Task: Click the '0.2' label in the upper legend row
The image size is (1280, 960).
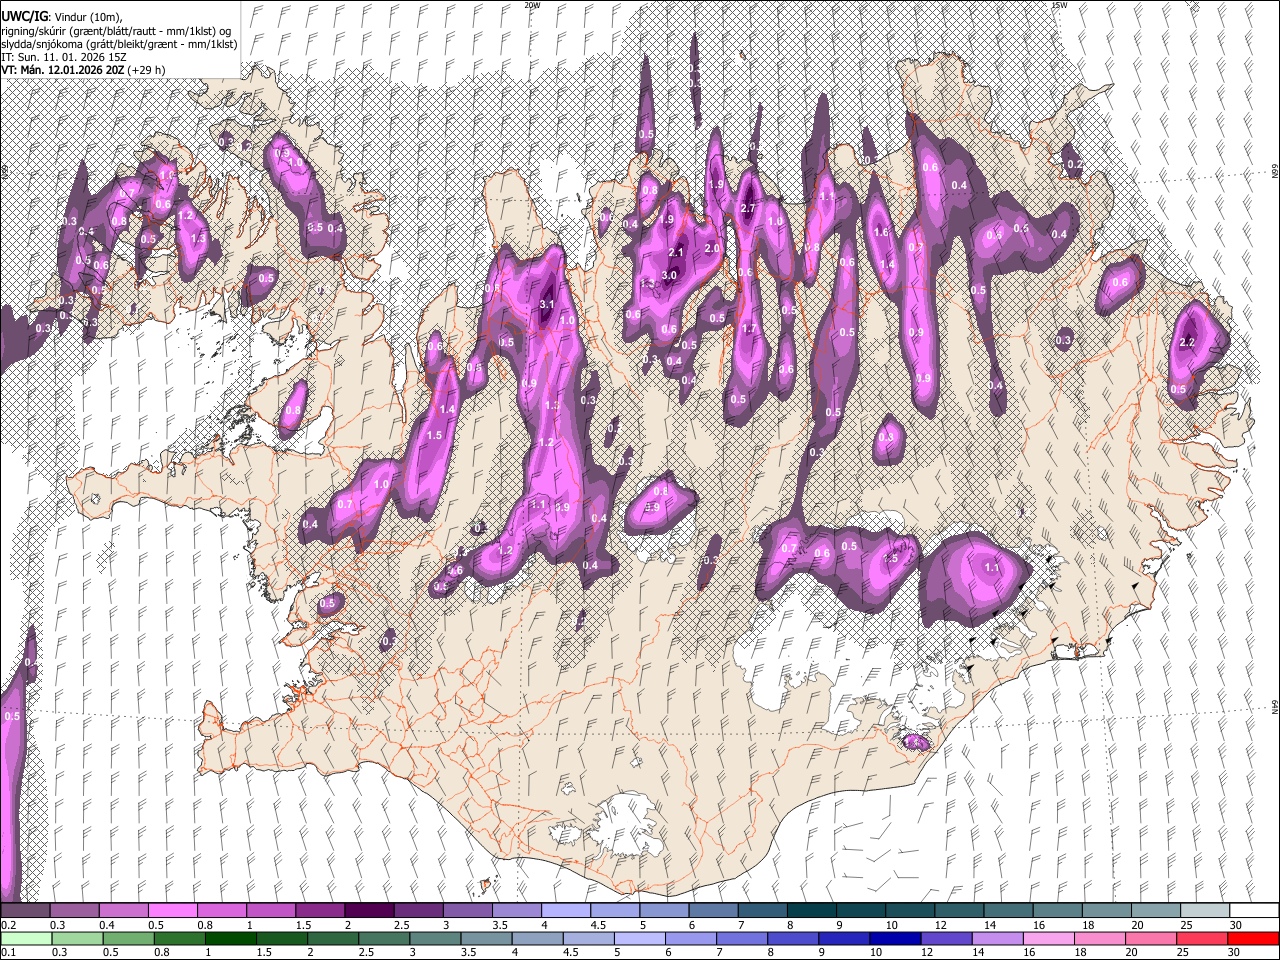Action: pos(8,925)
